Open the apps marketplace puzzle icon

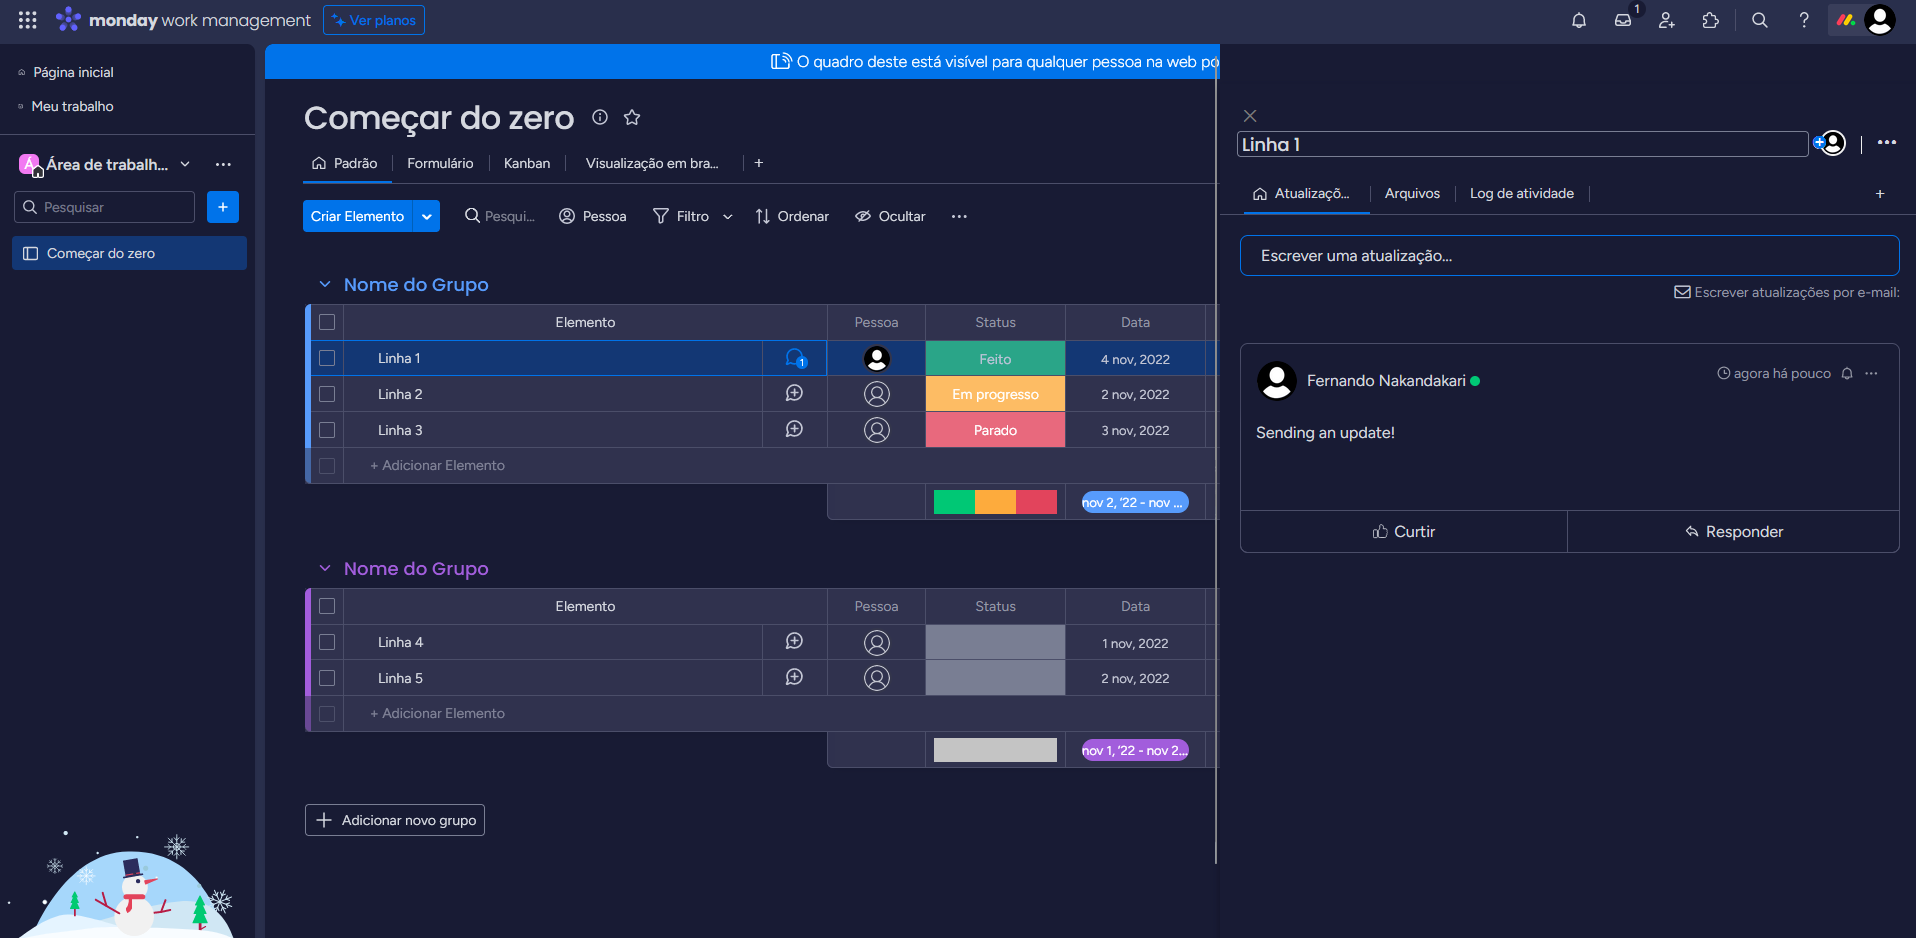click(1711, 20)
